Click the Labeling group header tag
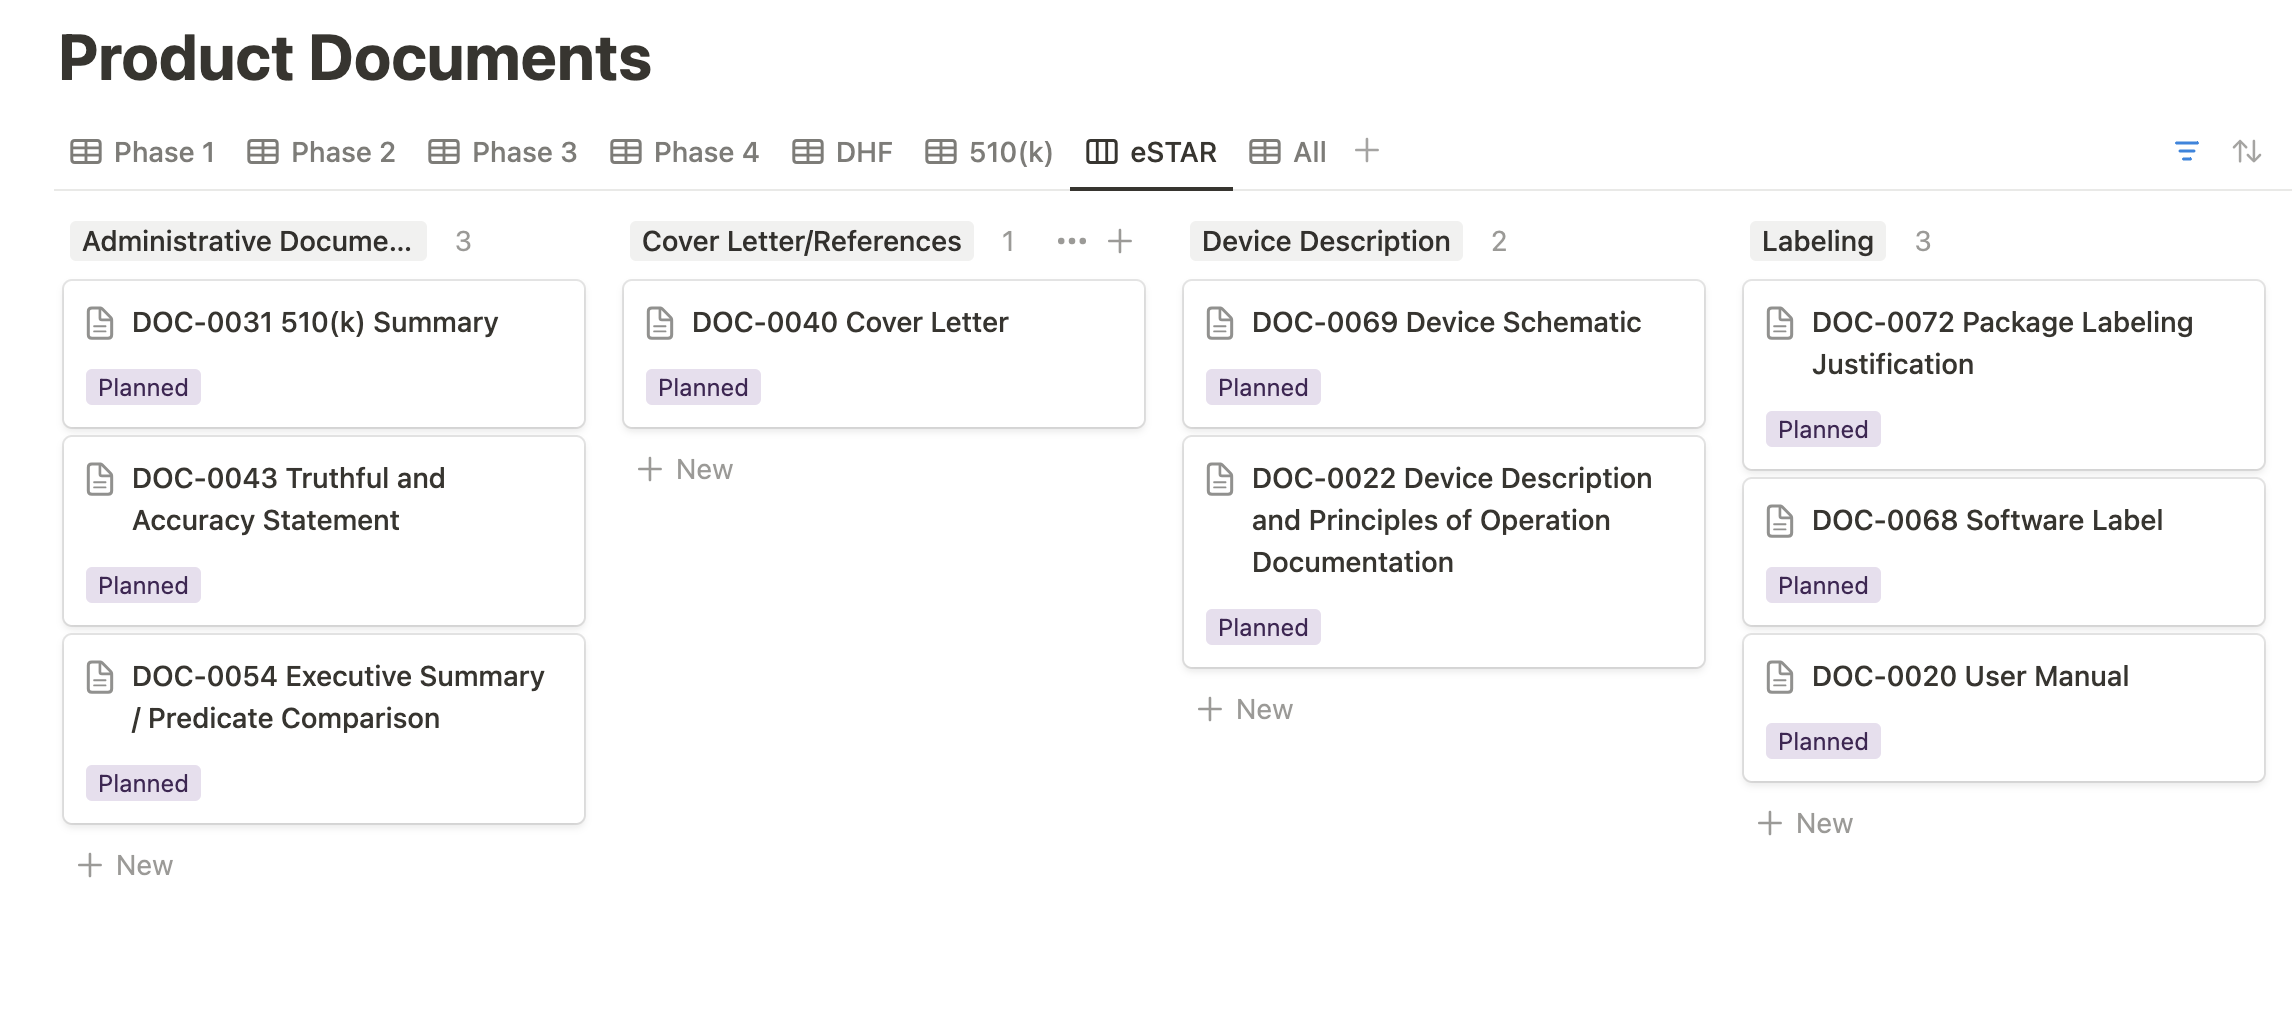Screen dimensions: 2292x1032 (1817, 241)
